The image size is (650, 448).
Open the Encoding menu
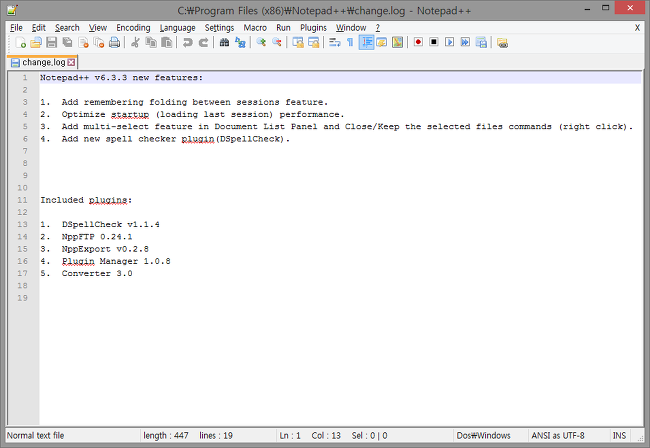pos(133,28)
